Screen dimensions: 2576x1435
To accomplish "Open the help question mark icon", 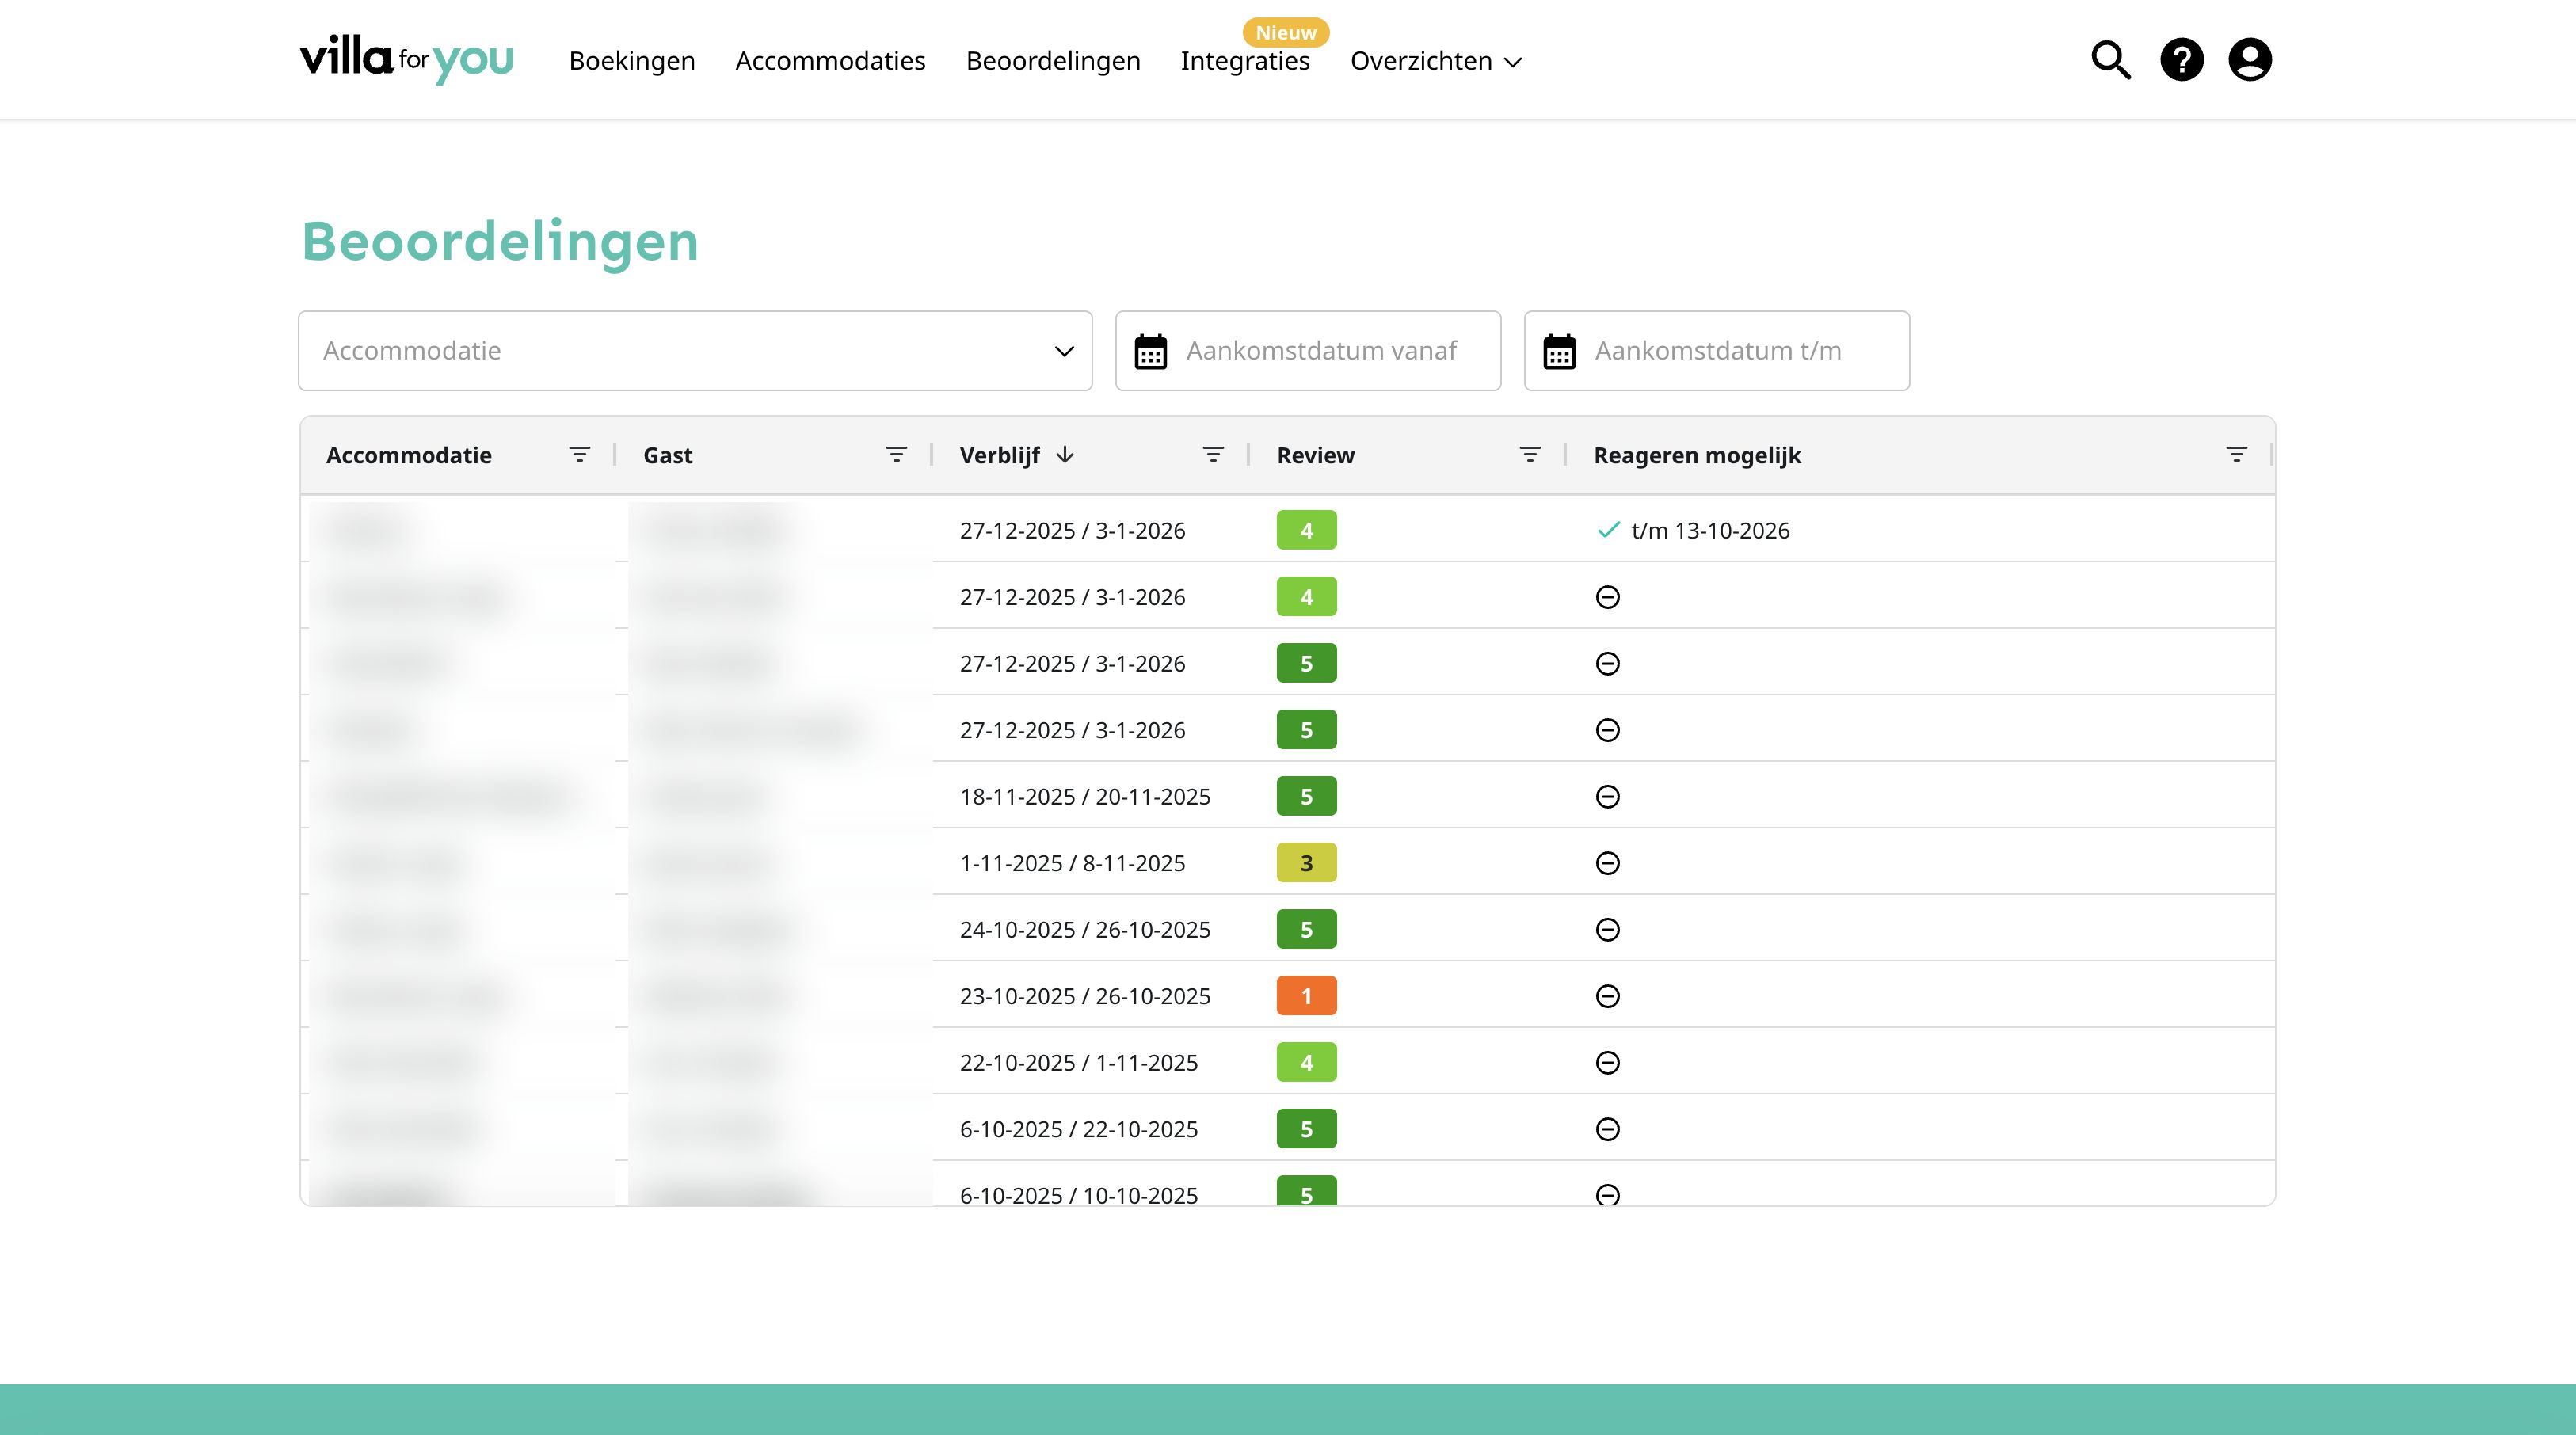I will coord(2182,60).
